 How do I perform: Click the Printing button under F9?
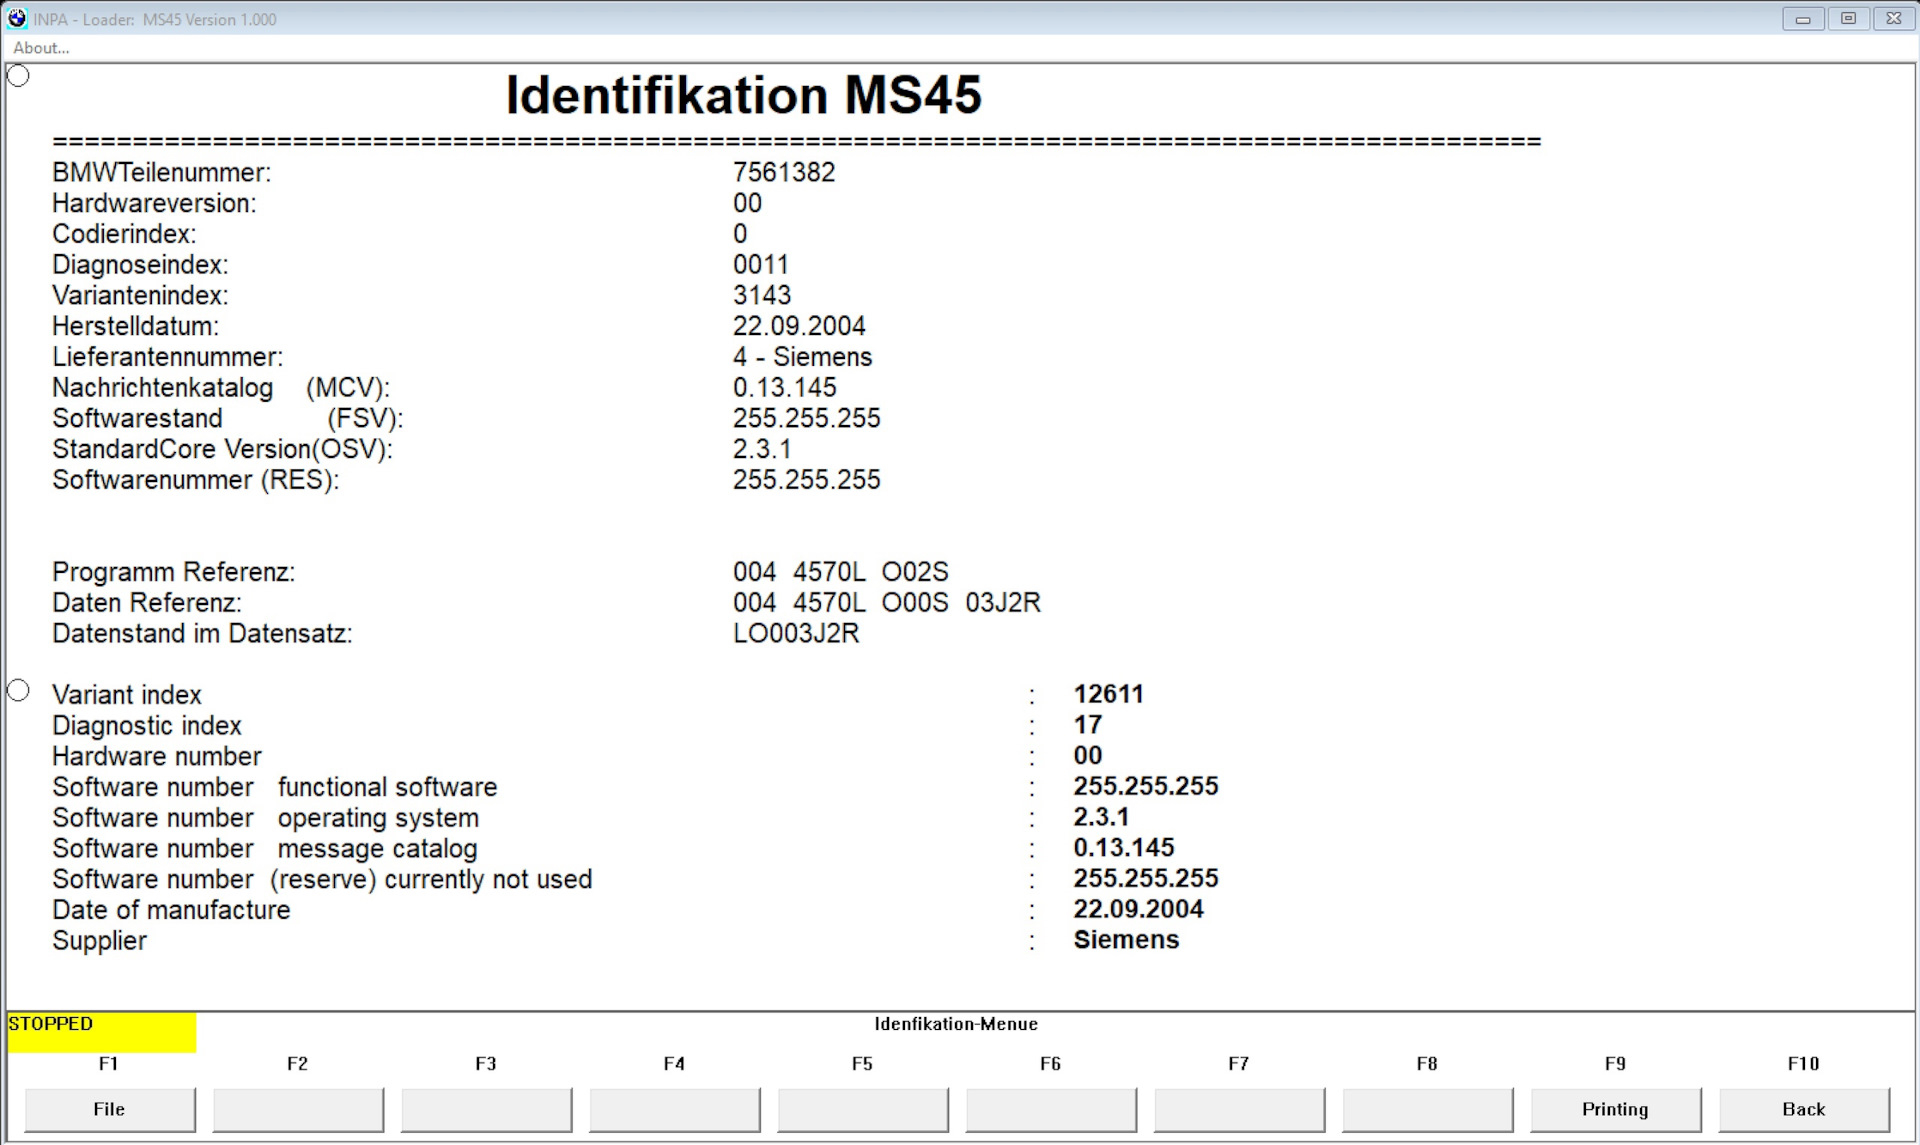click(x=1616, y=1109)
